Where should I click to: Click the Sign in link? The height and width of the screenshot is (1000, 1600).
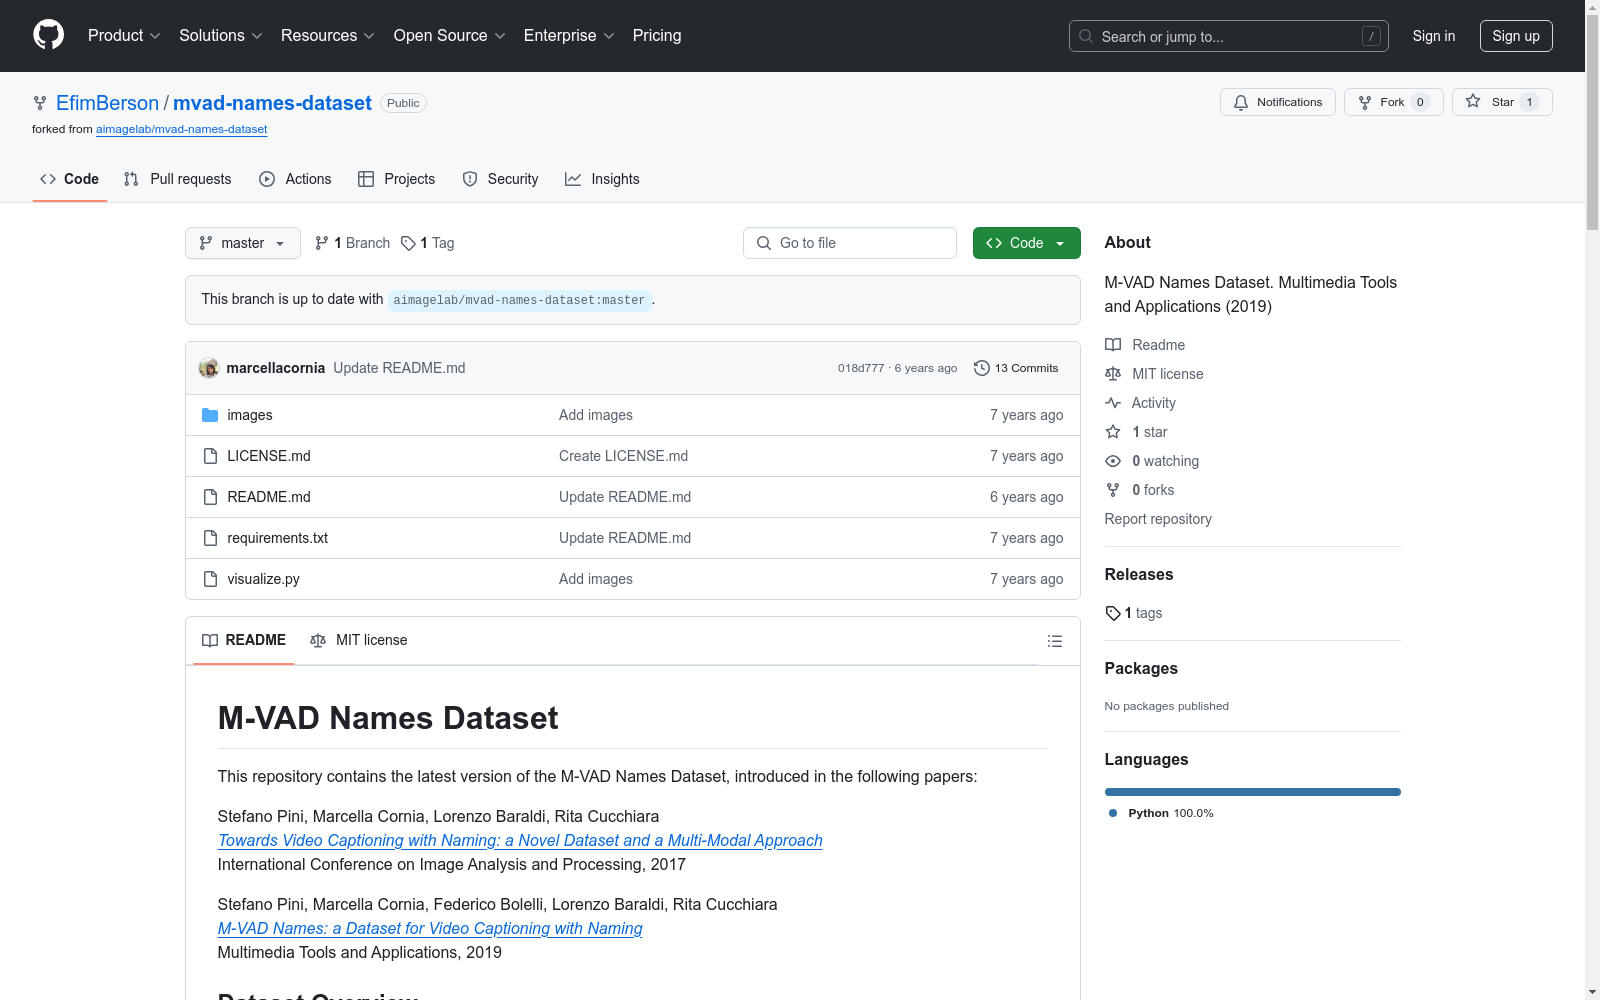1434,36
